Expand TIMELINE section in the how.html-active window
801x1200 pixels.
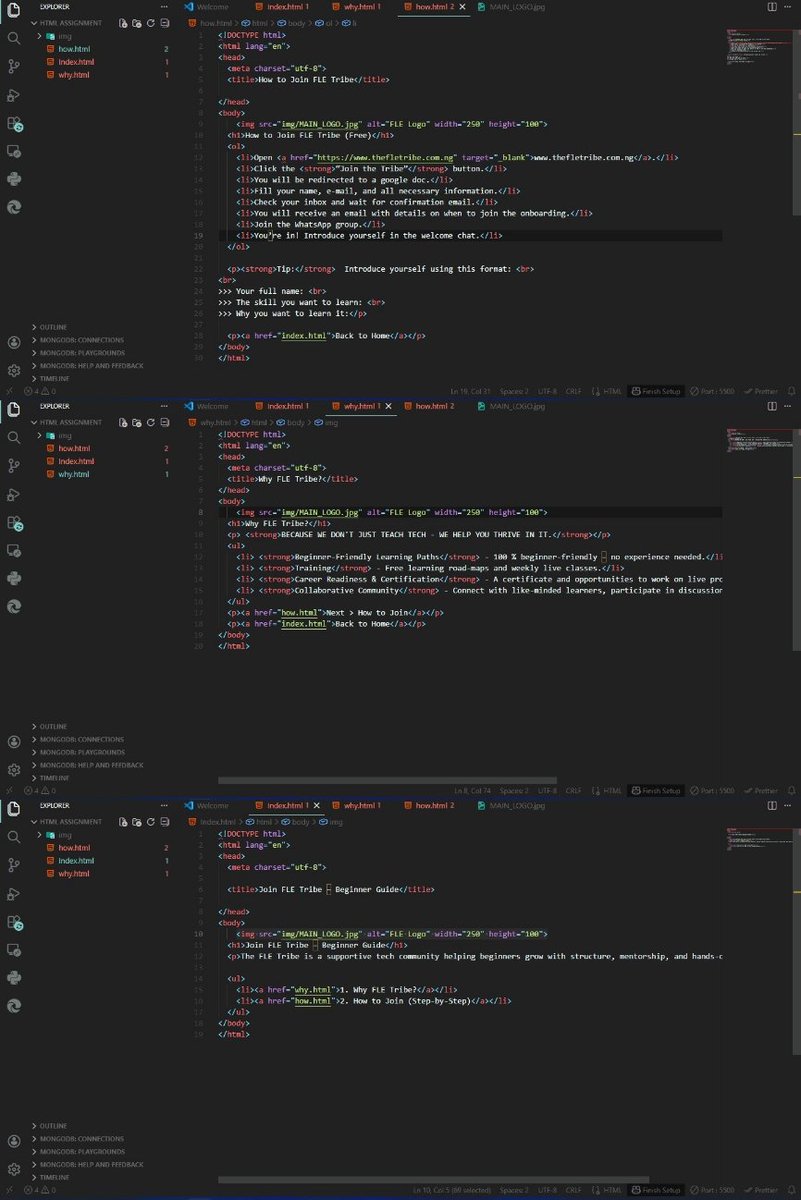coord(52,379)
